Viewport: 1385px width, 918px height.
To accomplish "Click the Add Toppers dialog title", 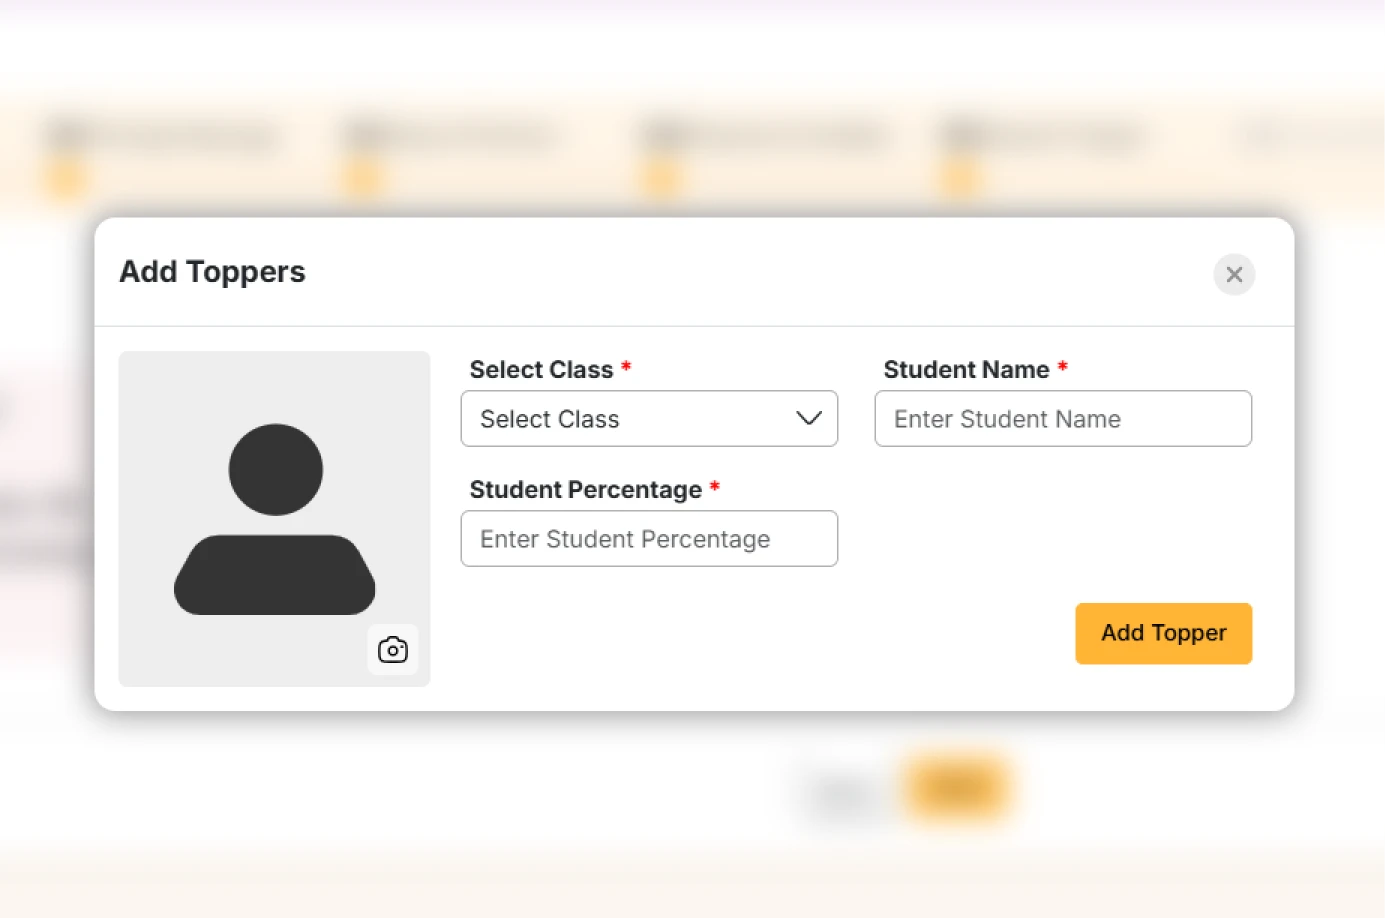I will click(x=212, y=272).
